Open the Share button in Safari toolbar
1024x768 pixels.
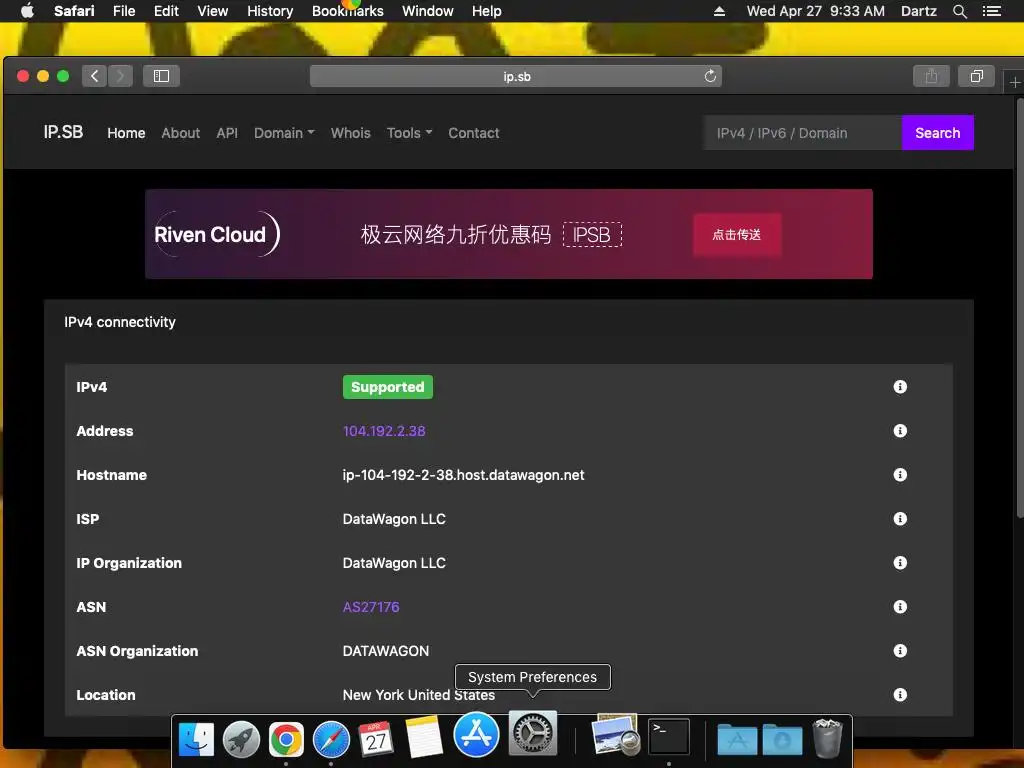coord(931,76)
